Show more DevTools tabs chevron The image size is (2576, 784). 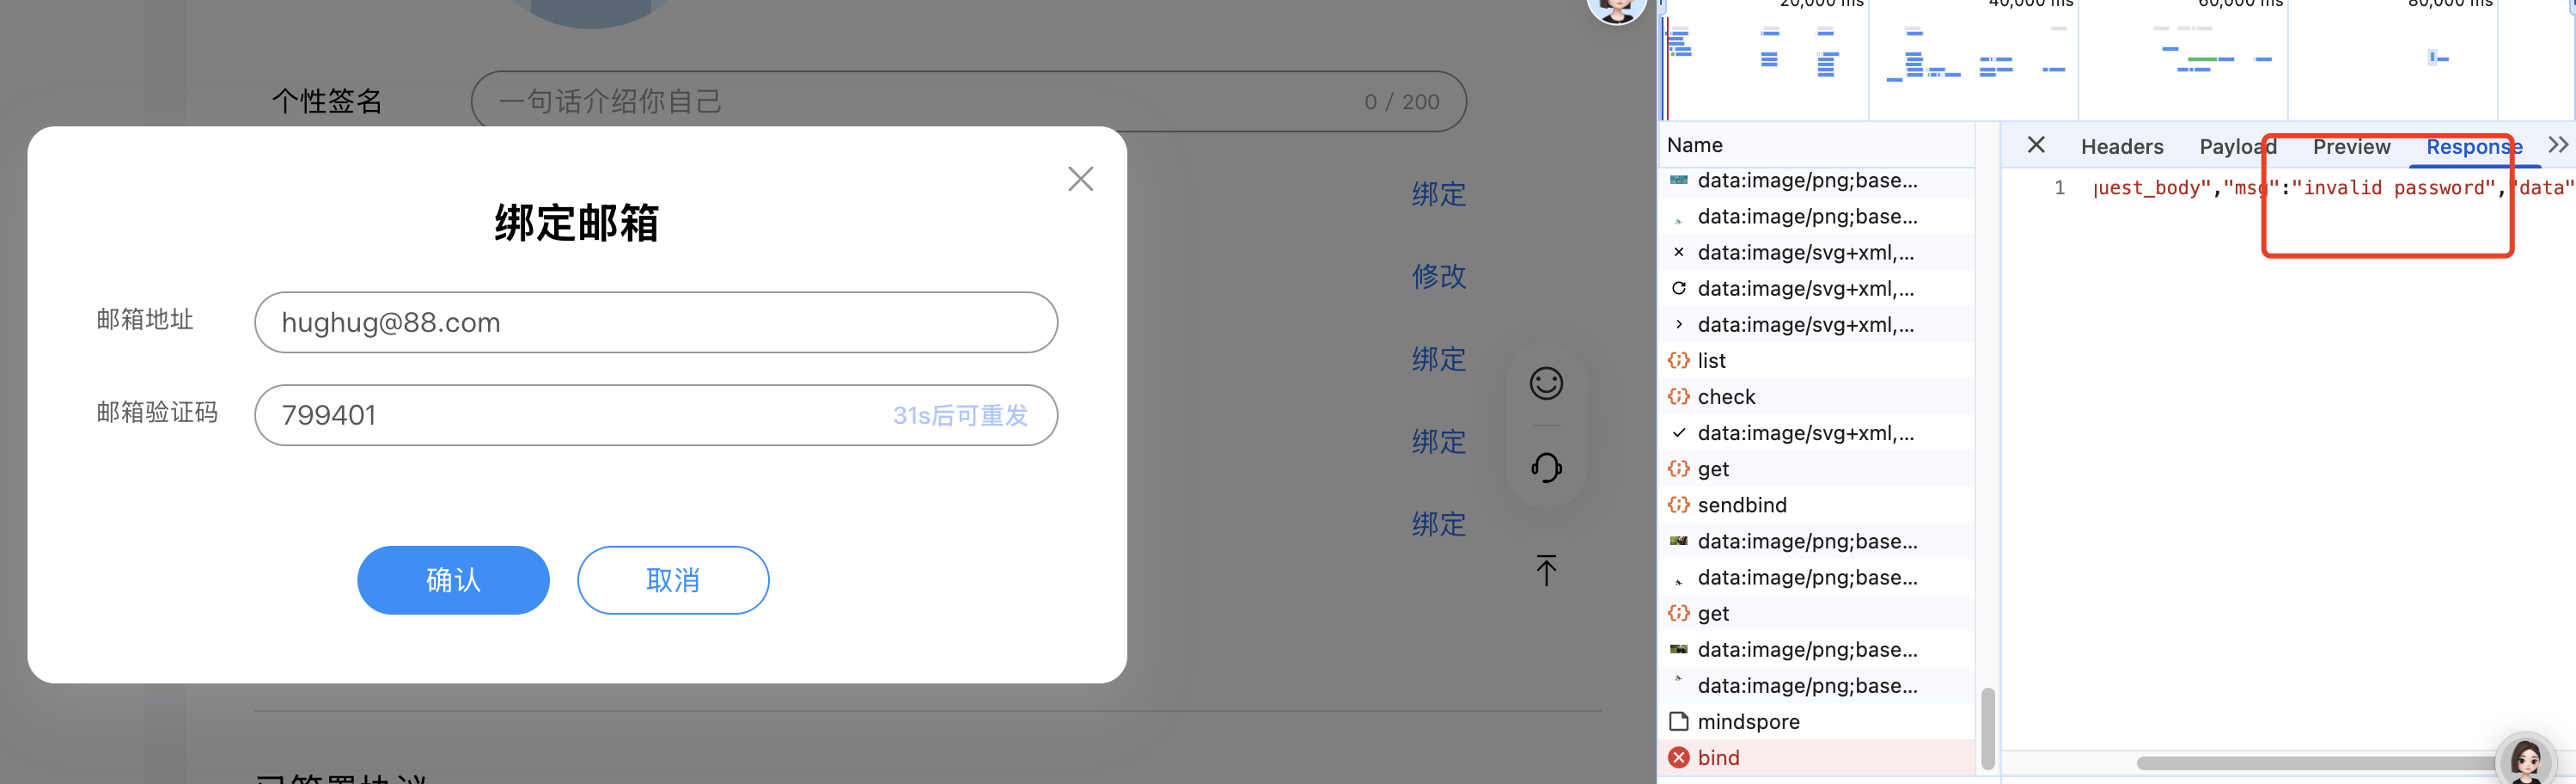point(2557,145)
